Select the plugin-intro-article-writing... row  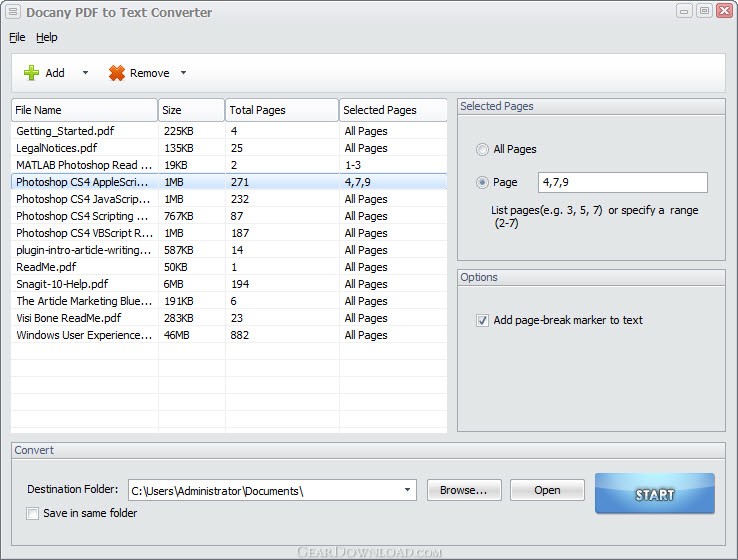(x=229, y=250)
